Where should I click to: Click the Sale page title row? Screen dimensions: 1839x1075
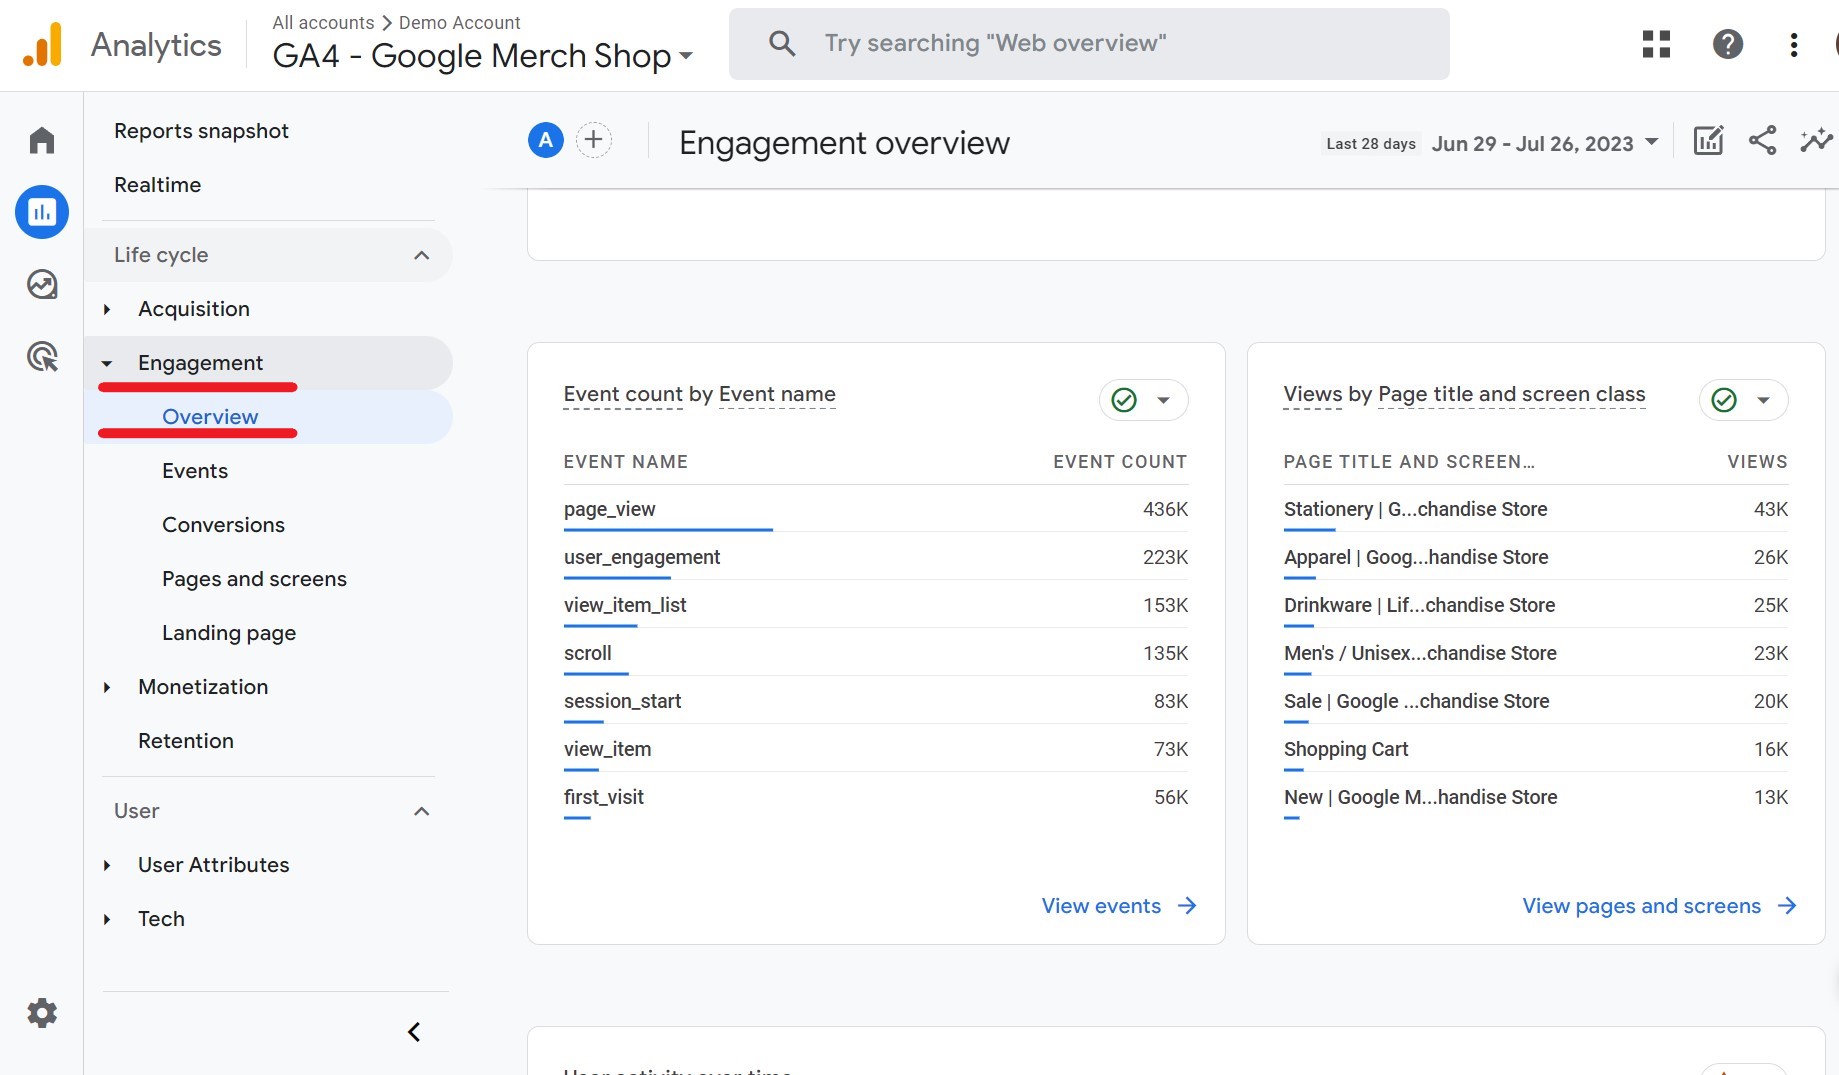(x=1536, y=701)
